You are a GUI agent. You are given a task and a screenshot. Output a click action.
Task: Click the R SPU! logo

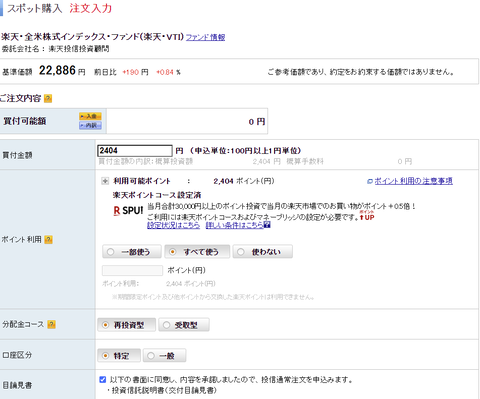[x=128, y=211]
